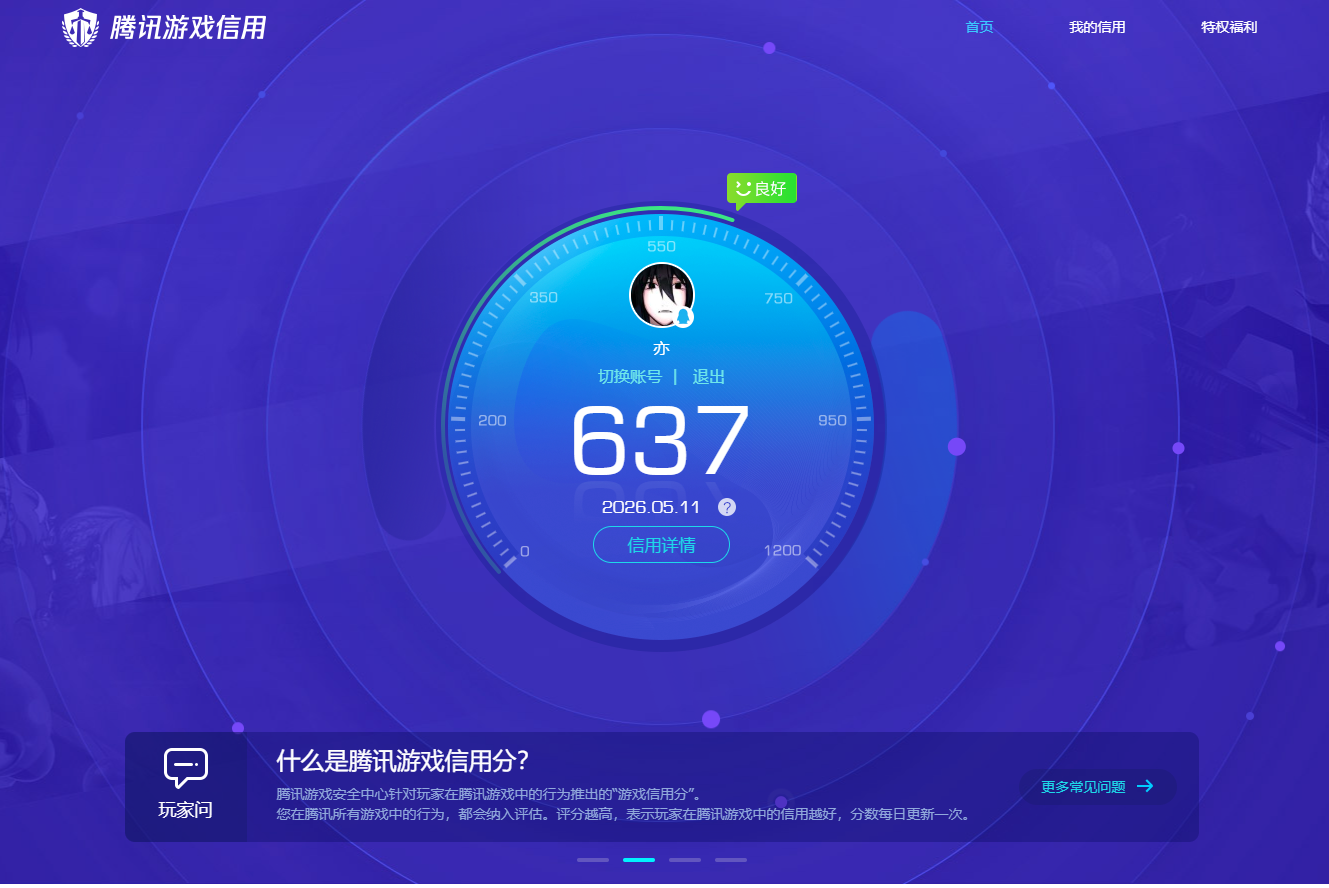Click the credit score 637
The image size is (1329, 888).
click(661, 441)
